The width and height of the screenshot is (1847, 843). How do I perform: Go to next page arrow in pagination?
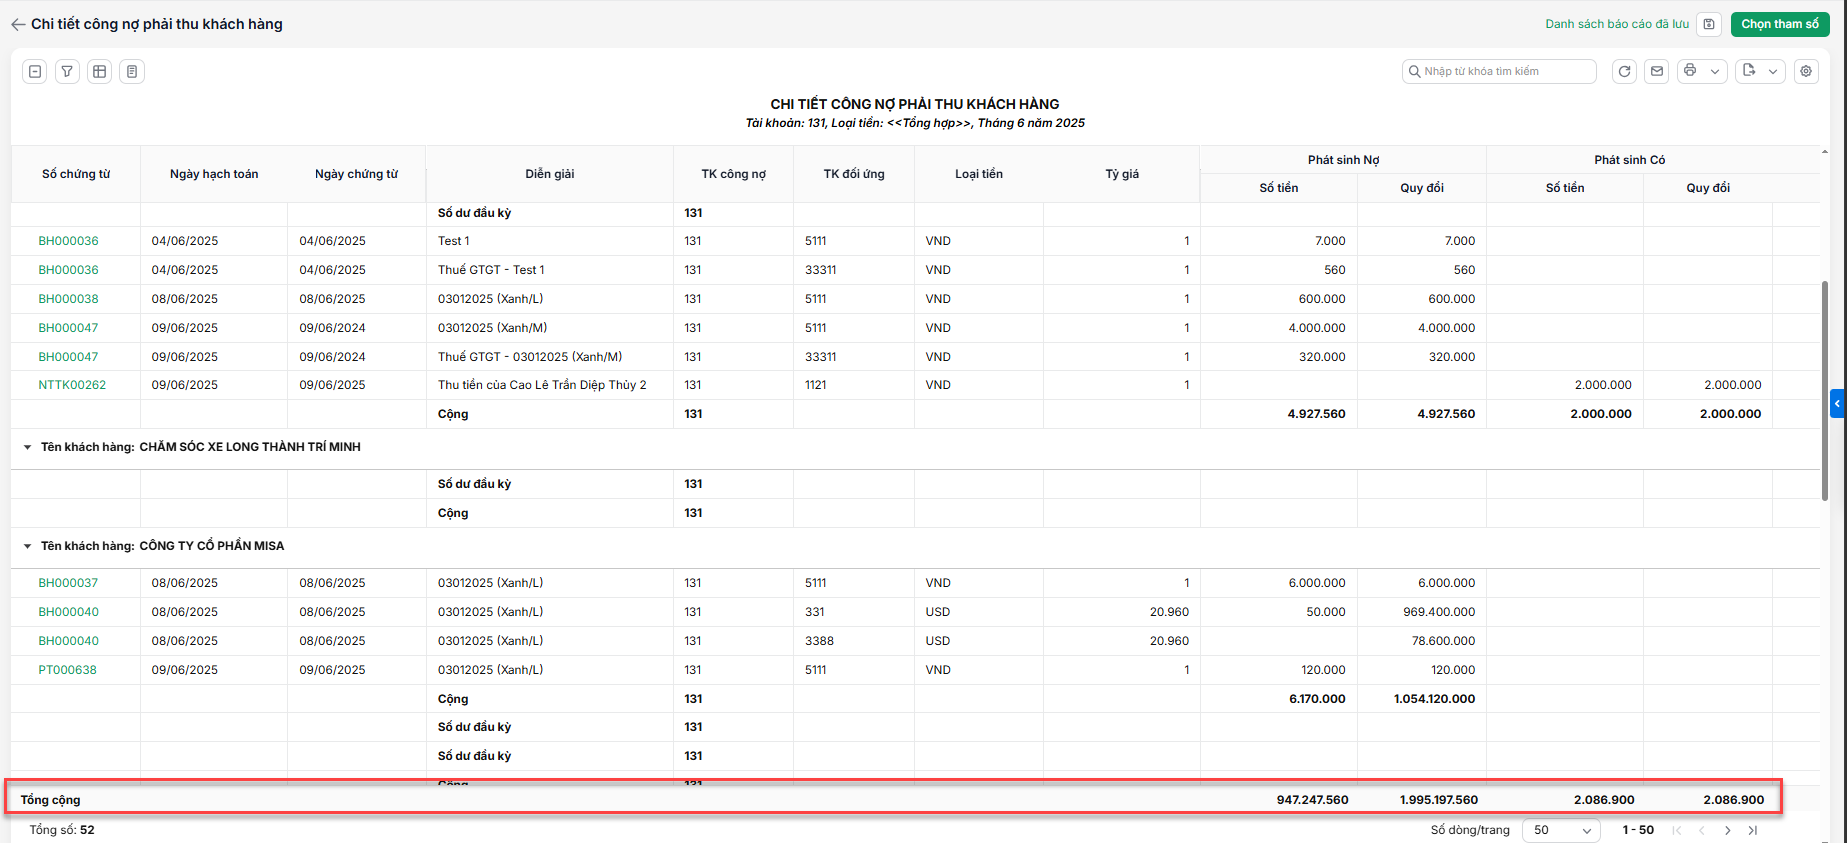pos(1728,830)
